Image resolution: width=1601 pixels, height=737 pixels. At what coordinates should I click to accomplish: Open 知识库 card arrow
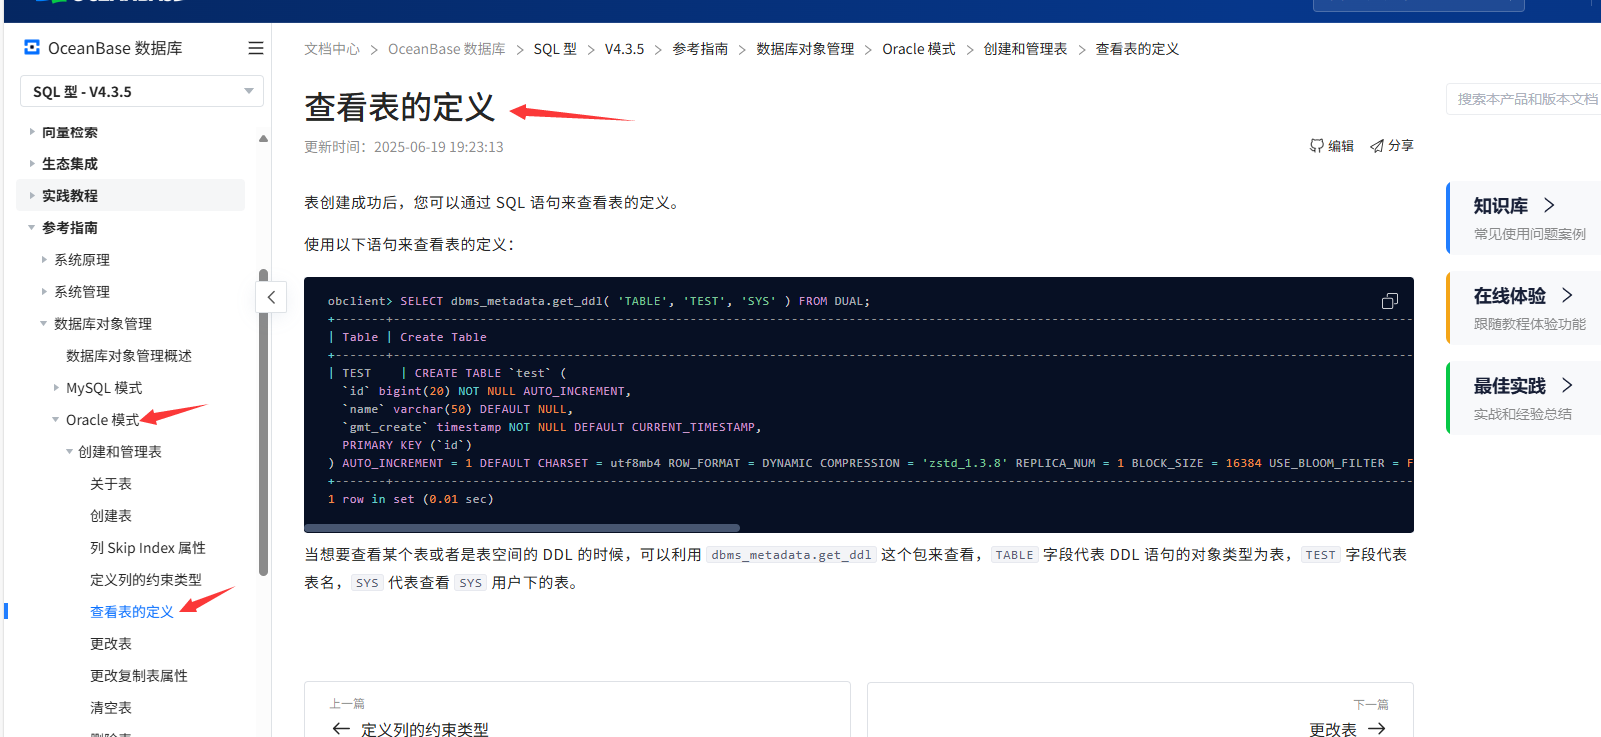coord(1549,205)
